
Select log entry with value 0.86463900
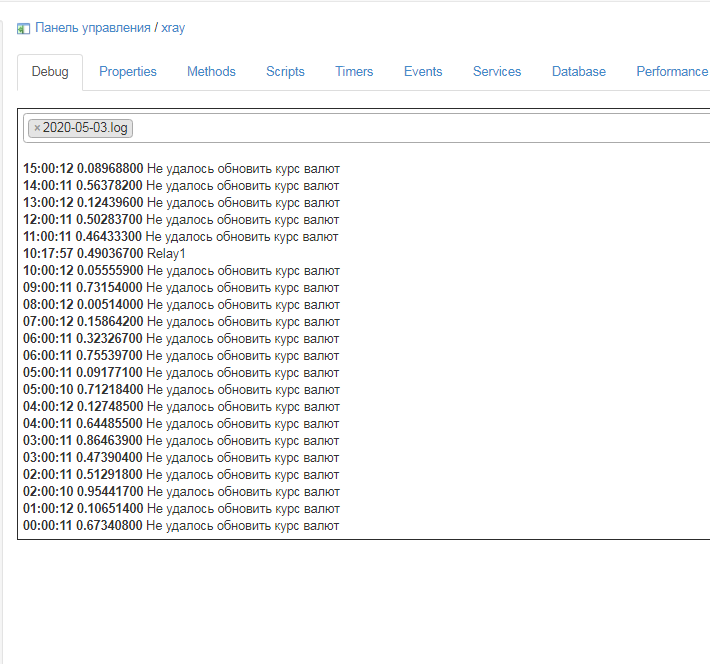[181, 440]
